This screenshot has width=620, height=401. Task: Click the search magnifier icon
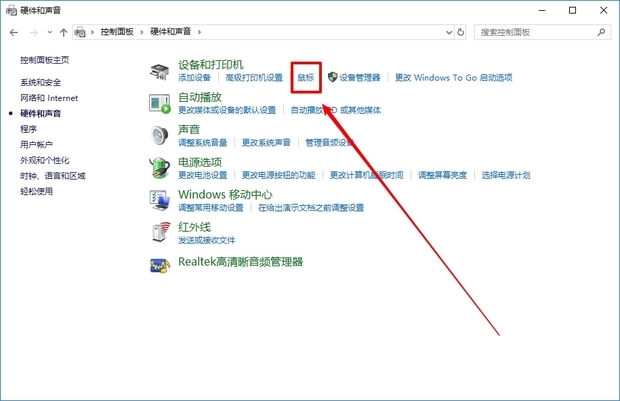click(x=601, y=32)
